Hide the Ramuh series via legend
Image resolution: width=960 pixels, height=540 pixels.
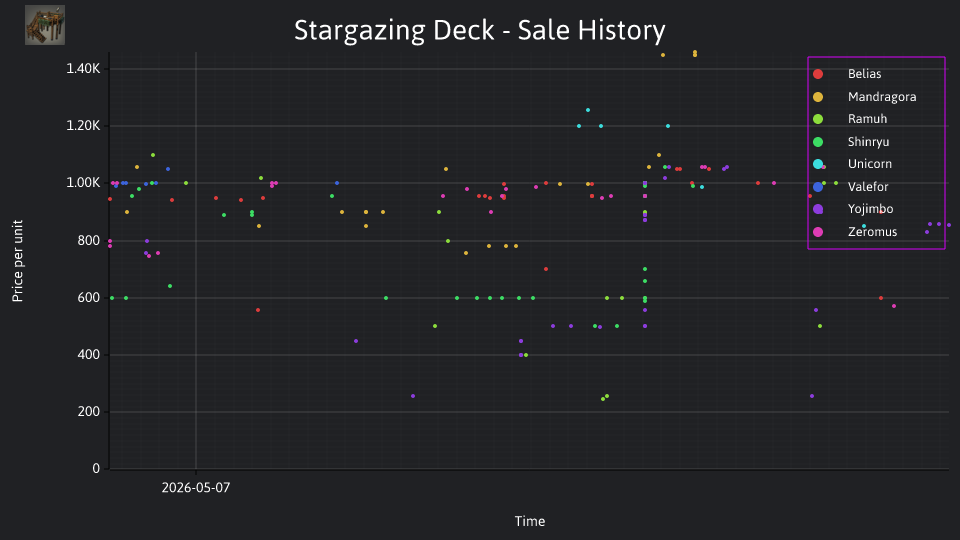click(x=867, y=119)
